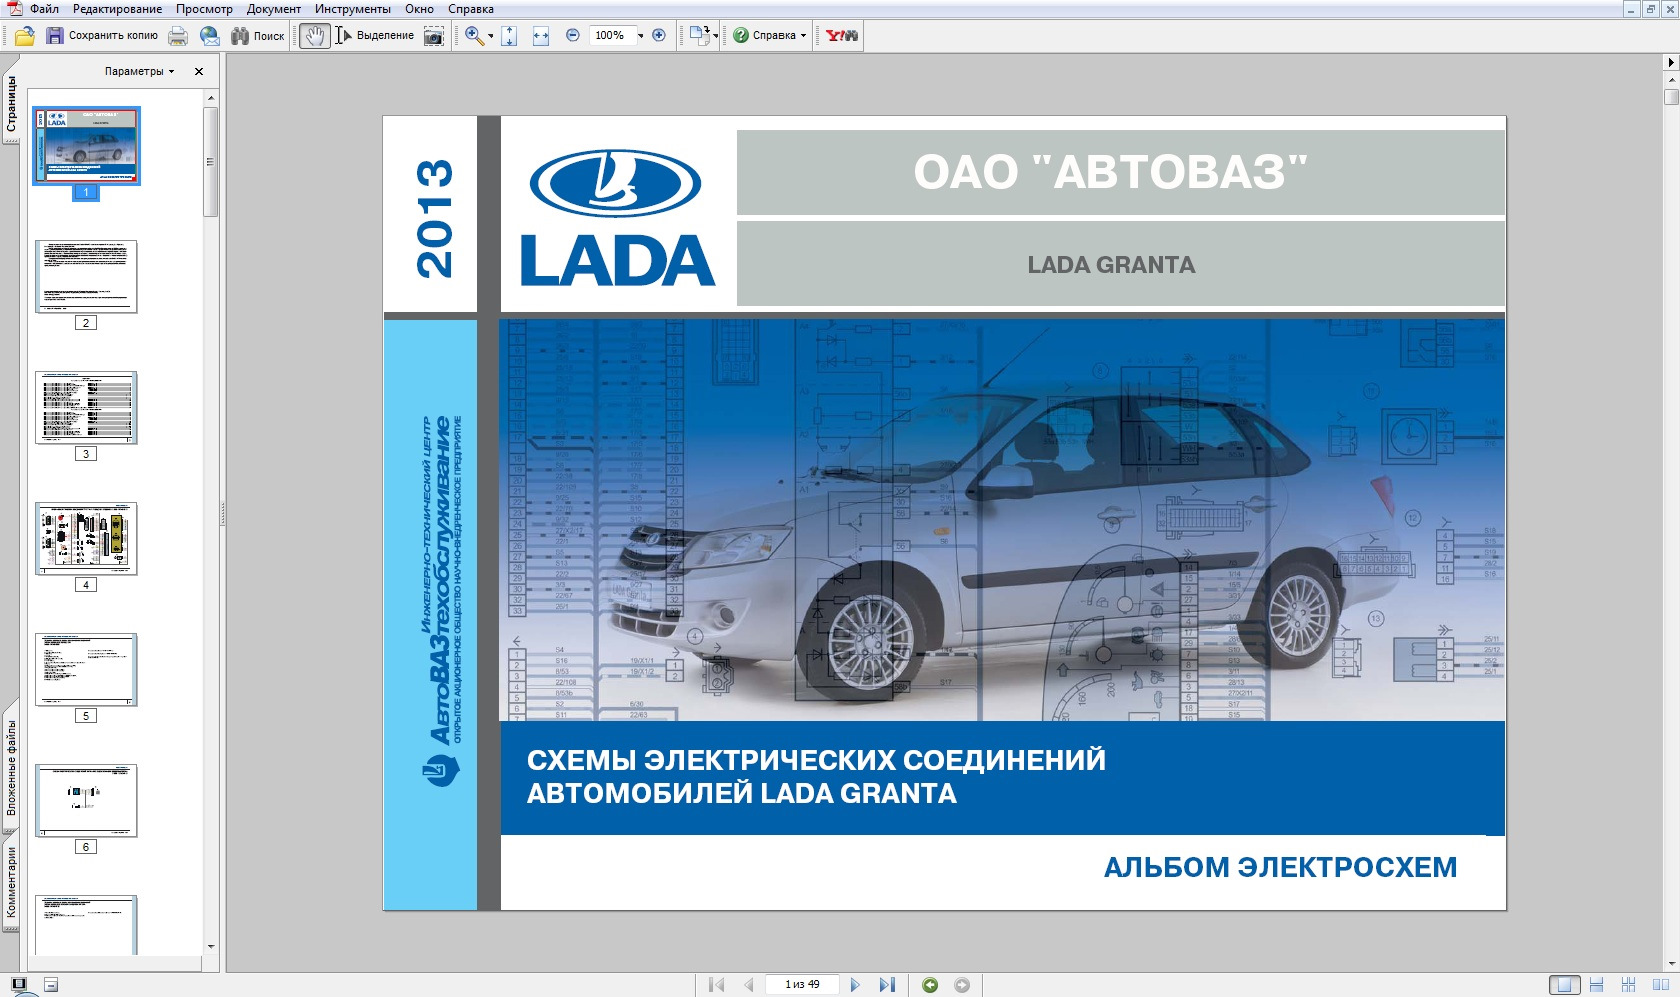The height and width of the screenshot is (997, 1680).
Task: Close the pages panel with X
Action: (199, 72)
